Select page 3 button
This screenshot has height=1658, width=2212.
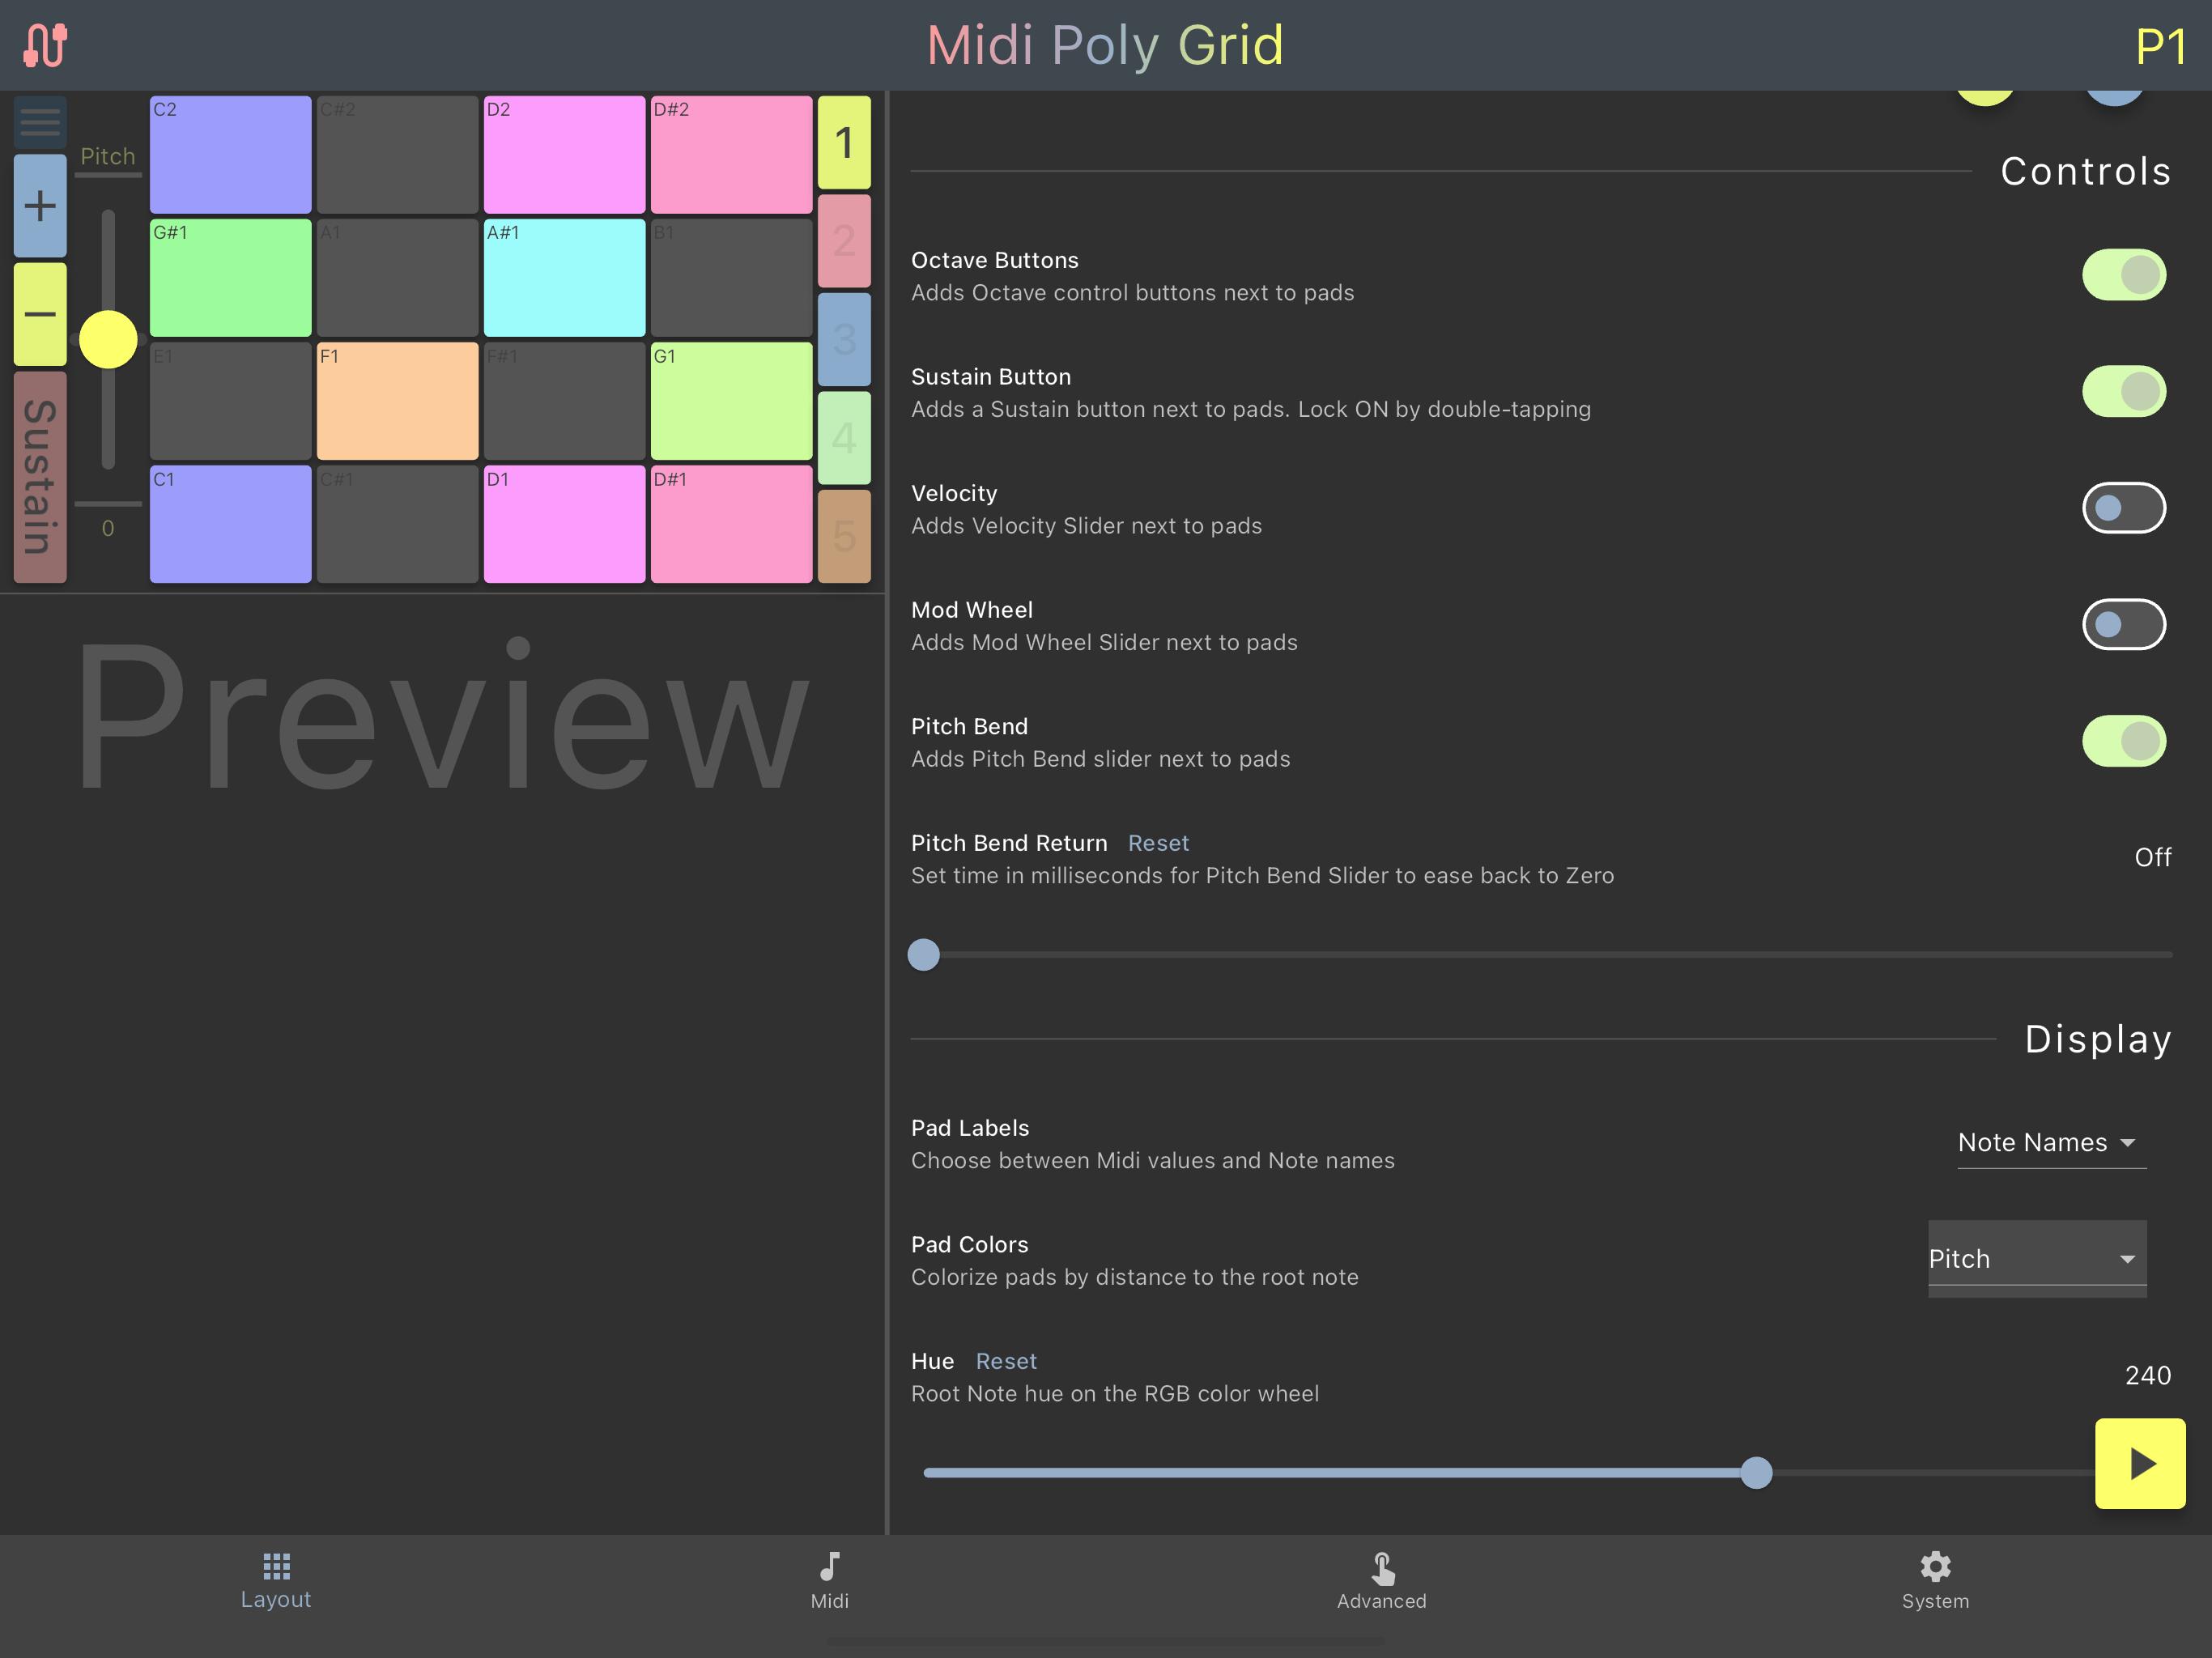click(844, 339)
